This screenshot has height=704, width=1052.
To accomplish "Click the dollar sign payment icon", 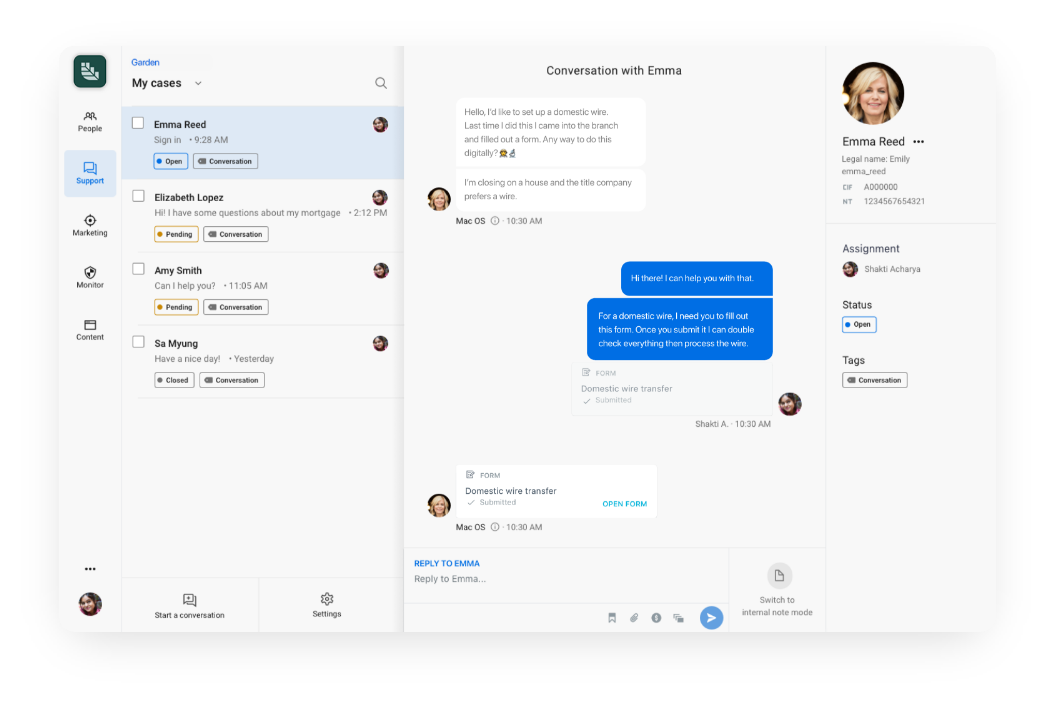I will point(656,618).
